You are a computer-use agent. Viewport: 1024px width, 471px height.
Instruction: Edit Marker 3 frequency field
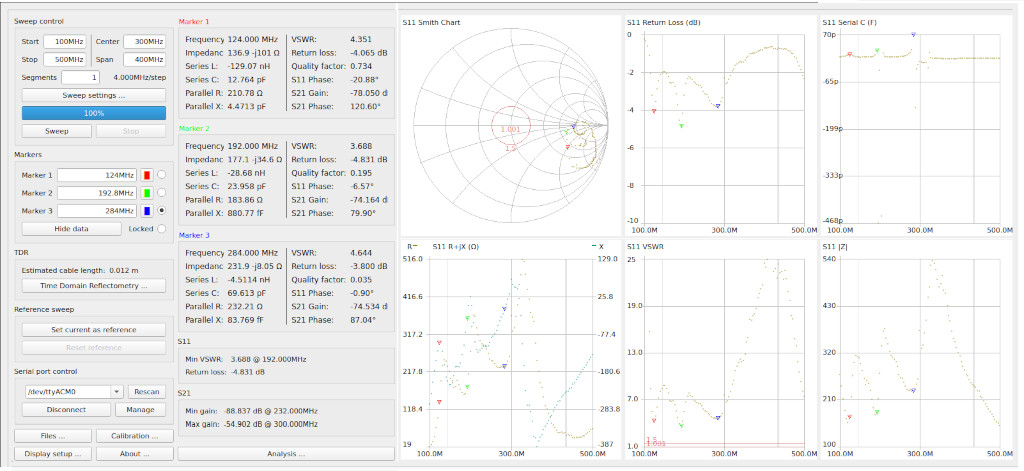97,211
